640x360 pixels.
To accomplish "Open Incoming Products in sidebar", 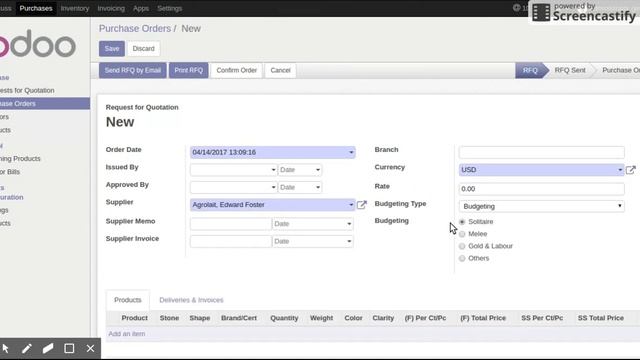I will [20, 158].
